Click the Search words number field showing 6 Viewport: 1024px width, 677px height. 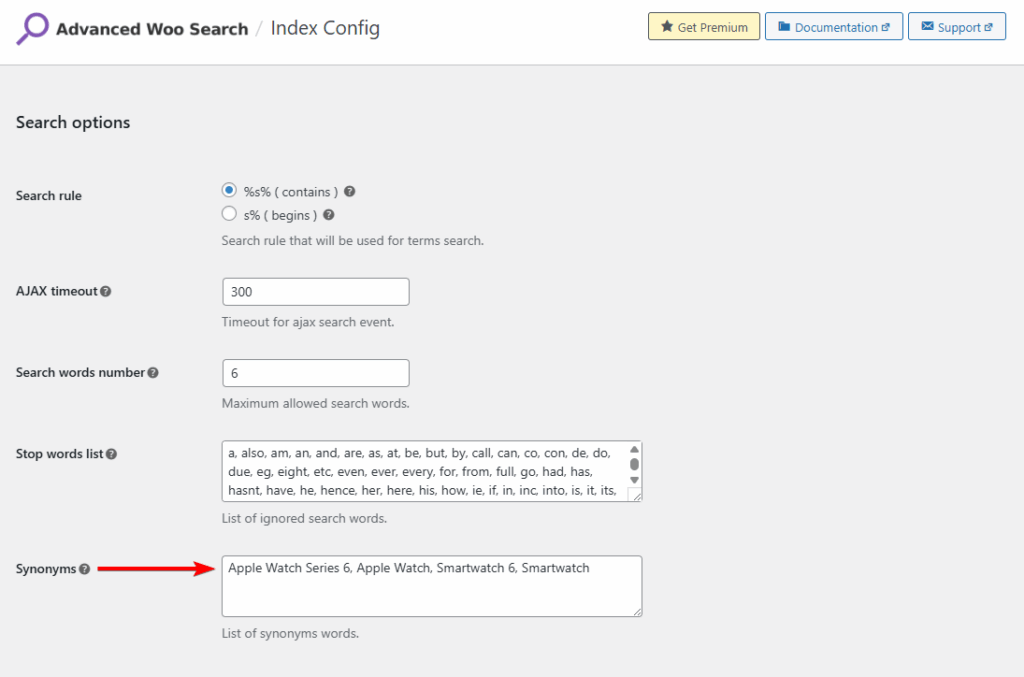pyautogui.click(x=315, y=372)
